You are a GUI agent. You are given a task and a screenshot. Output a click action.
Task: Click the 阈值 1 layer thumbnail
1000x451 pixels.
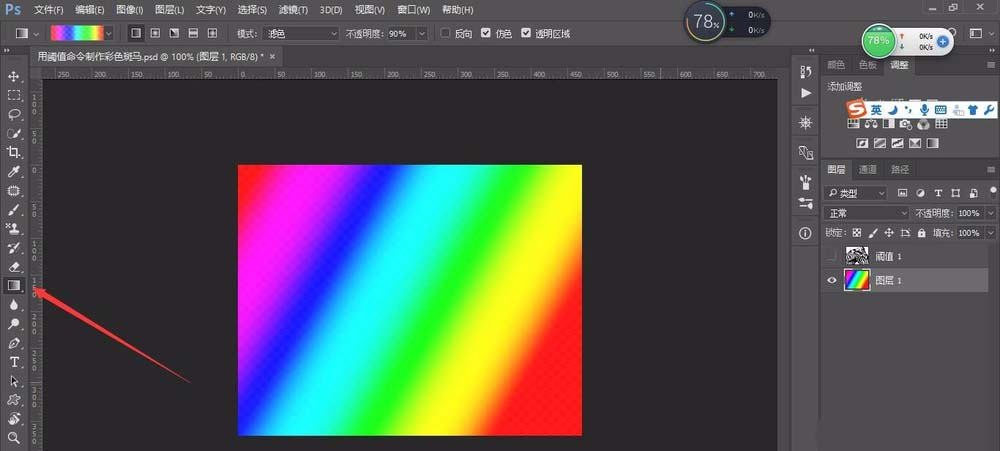(857, 256)
